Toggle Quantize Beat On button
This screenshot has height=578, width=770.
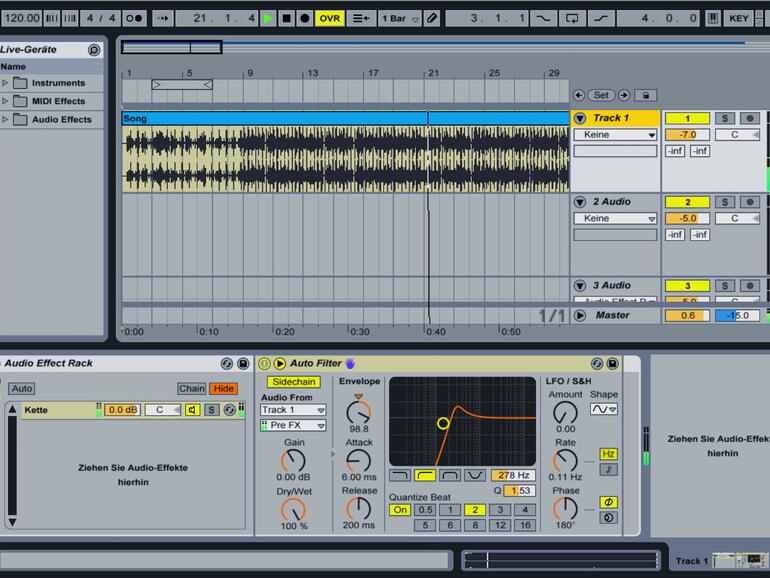pyautogui.click(x=400, y=510)
